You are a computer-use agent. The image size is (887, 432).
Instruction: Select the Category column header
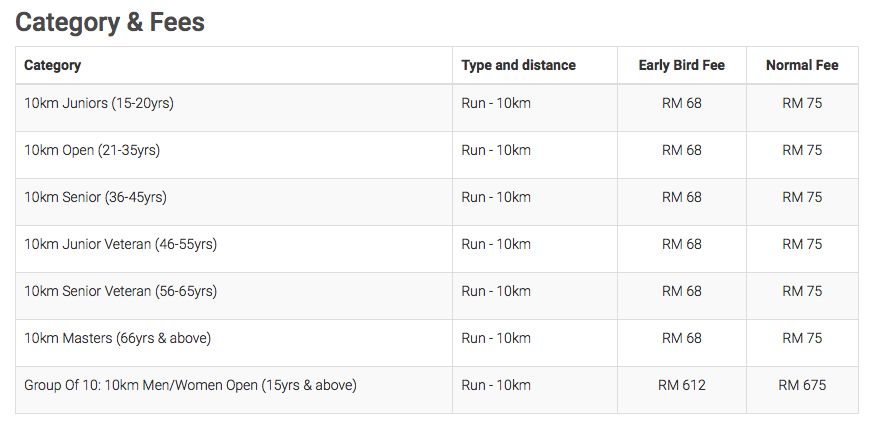[52, 65]
